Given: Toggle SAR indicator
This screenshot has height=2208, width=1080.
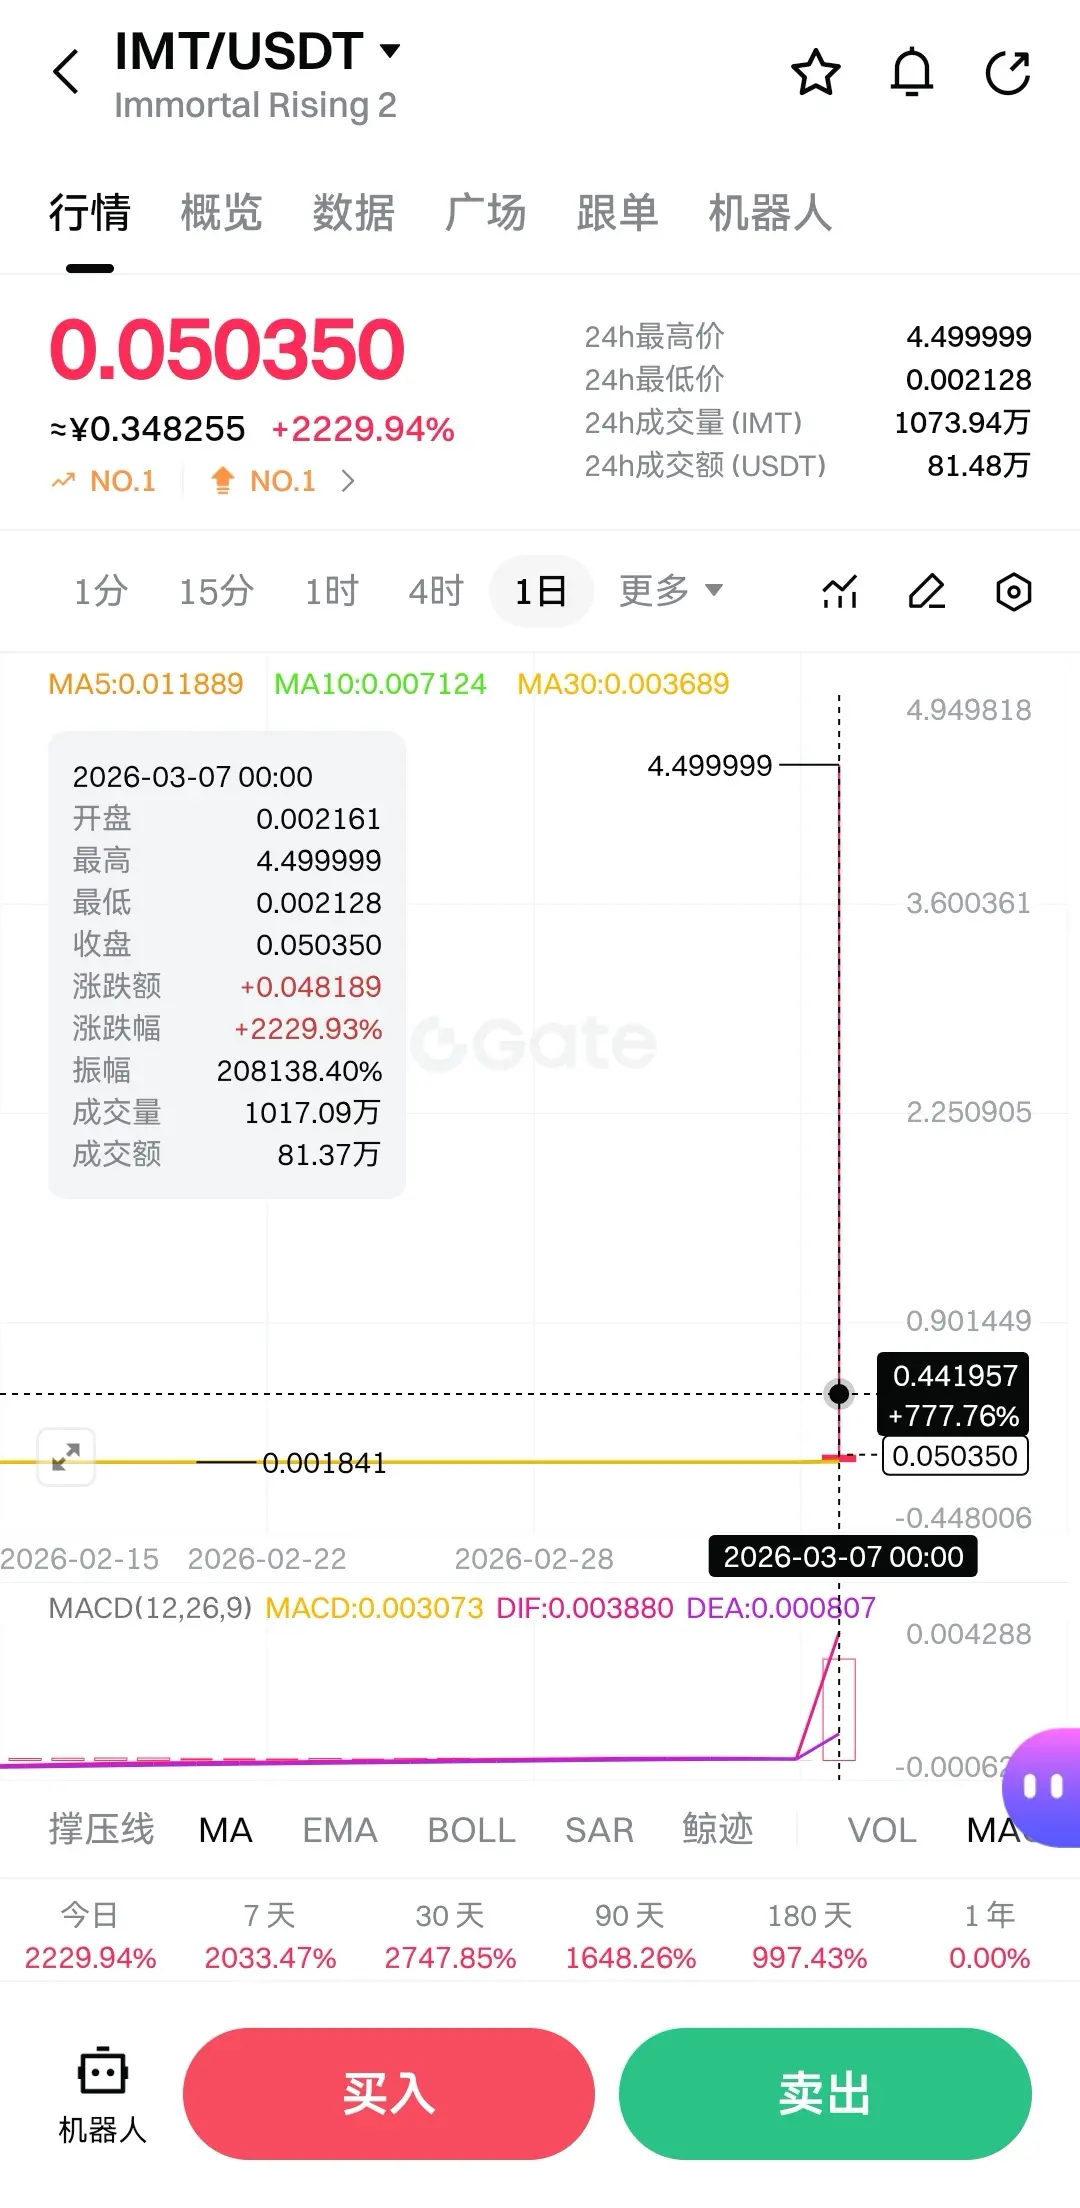Looking at the screenshot, I should tap(600, 1830).
